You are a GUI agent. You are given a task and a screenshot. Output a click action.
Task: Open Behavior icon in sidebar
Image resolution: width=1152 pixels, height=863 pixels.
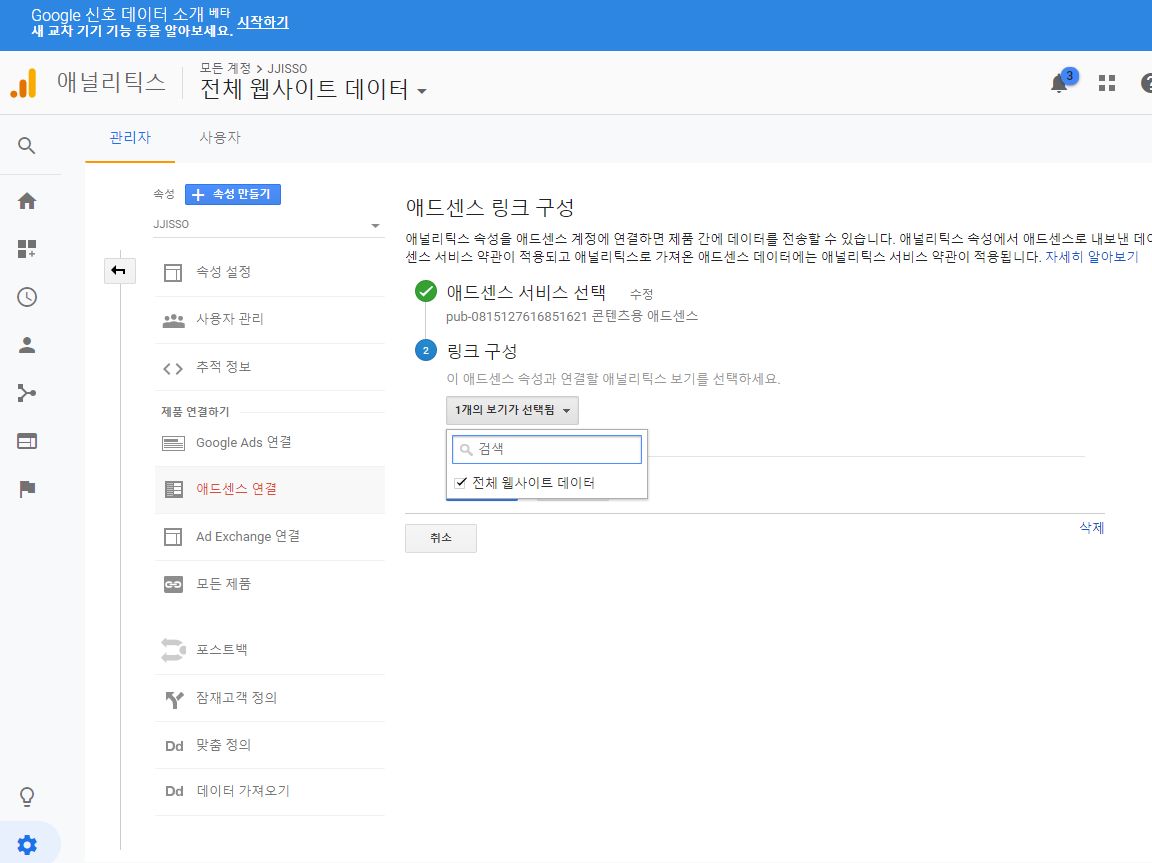pos(26,441)
